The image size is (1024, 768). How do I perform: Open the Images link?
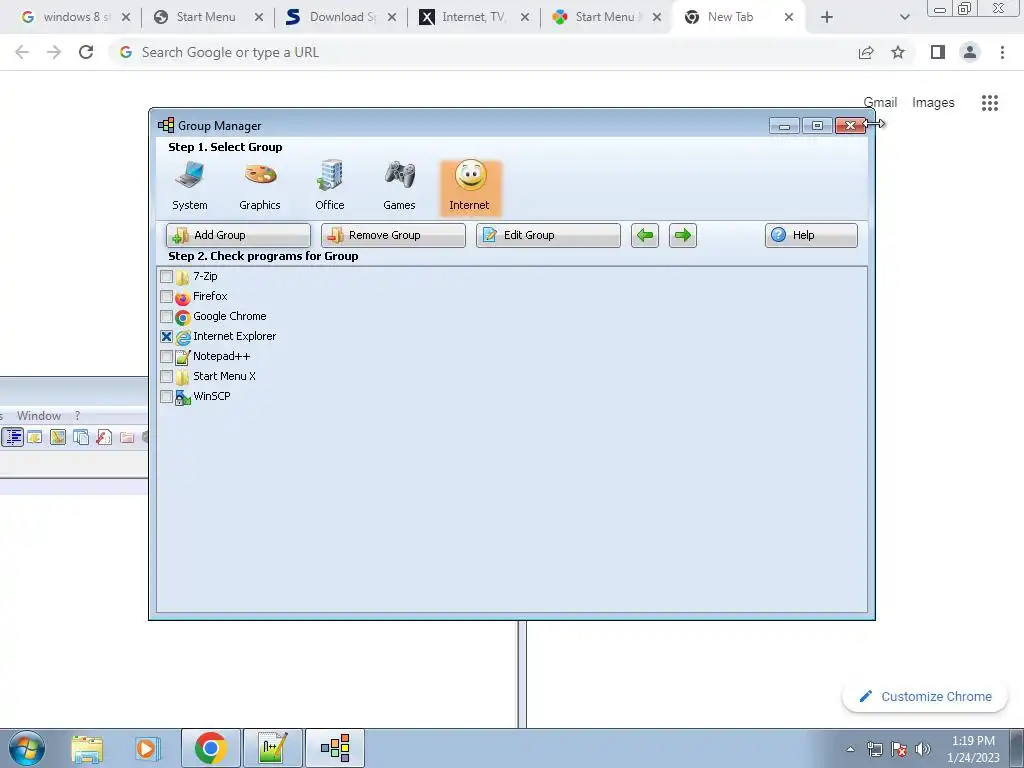pyautogui.click(x=933, y=103)
